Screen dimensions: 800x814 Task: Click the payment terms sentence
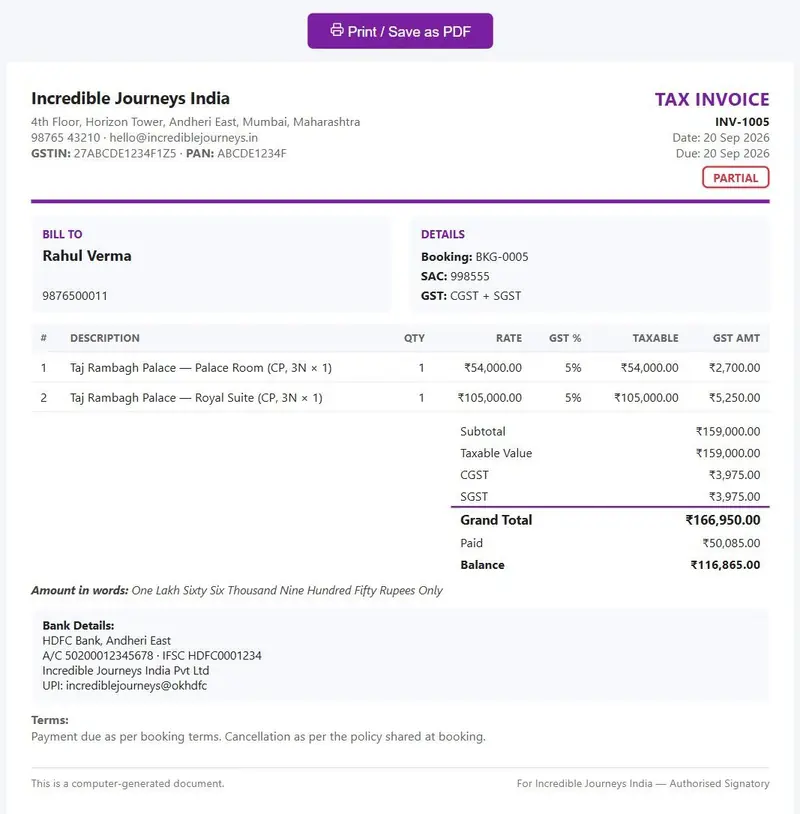pyautogui.click(x=259, y=737)
